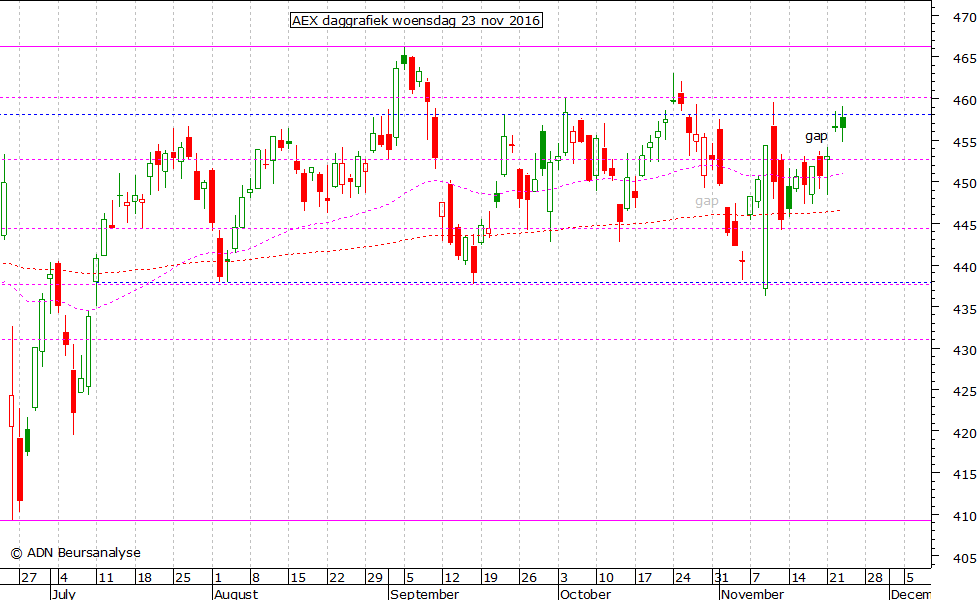The image size is (979, 600).
Task: Click the date label '21' in November
Action: click(837, 578)
